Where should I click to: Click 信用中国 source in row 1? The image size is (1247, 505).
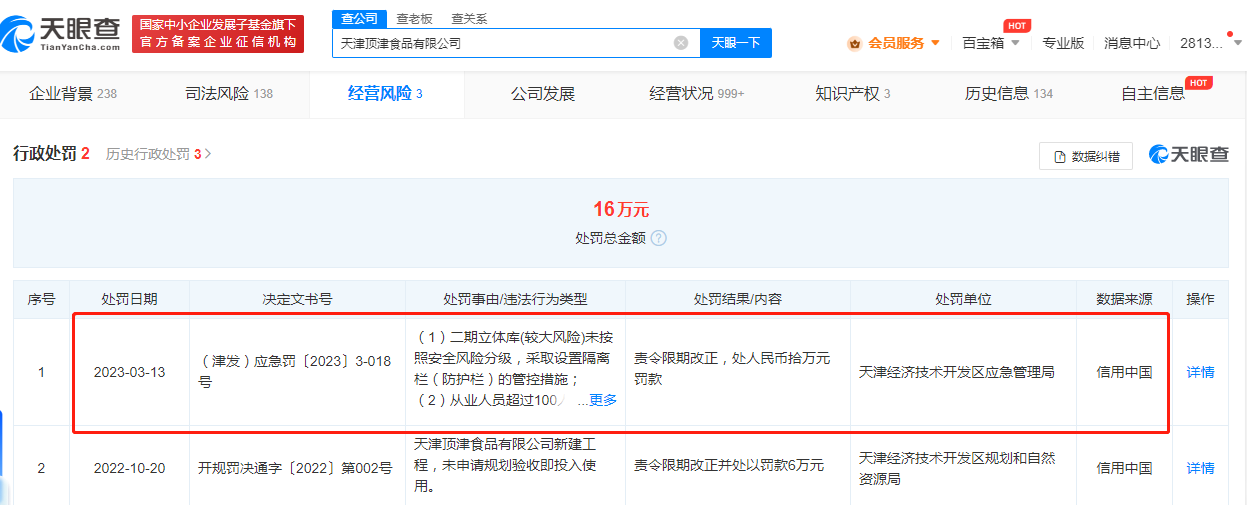pyautogui.click(x=1124, y=372)
